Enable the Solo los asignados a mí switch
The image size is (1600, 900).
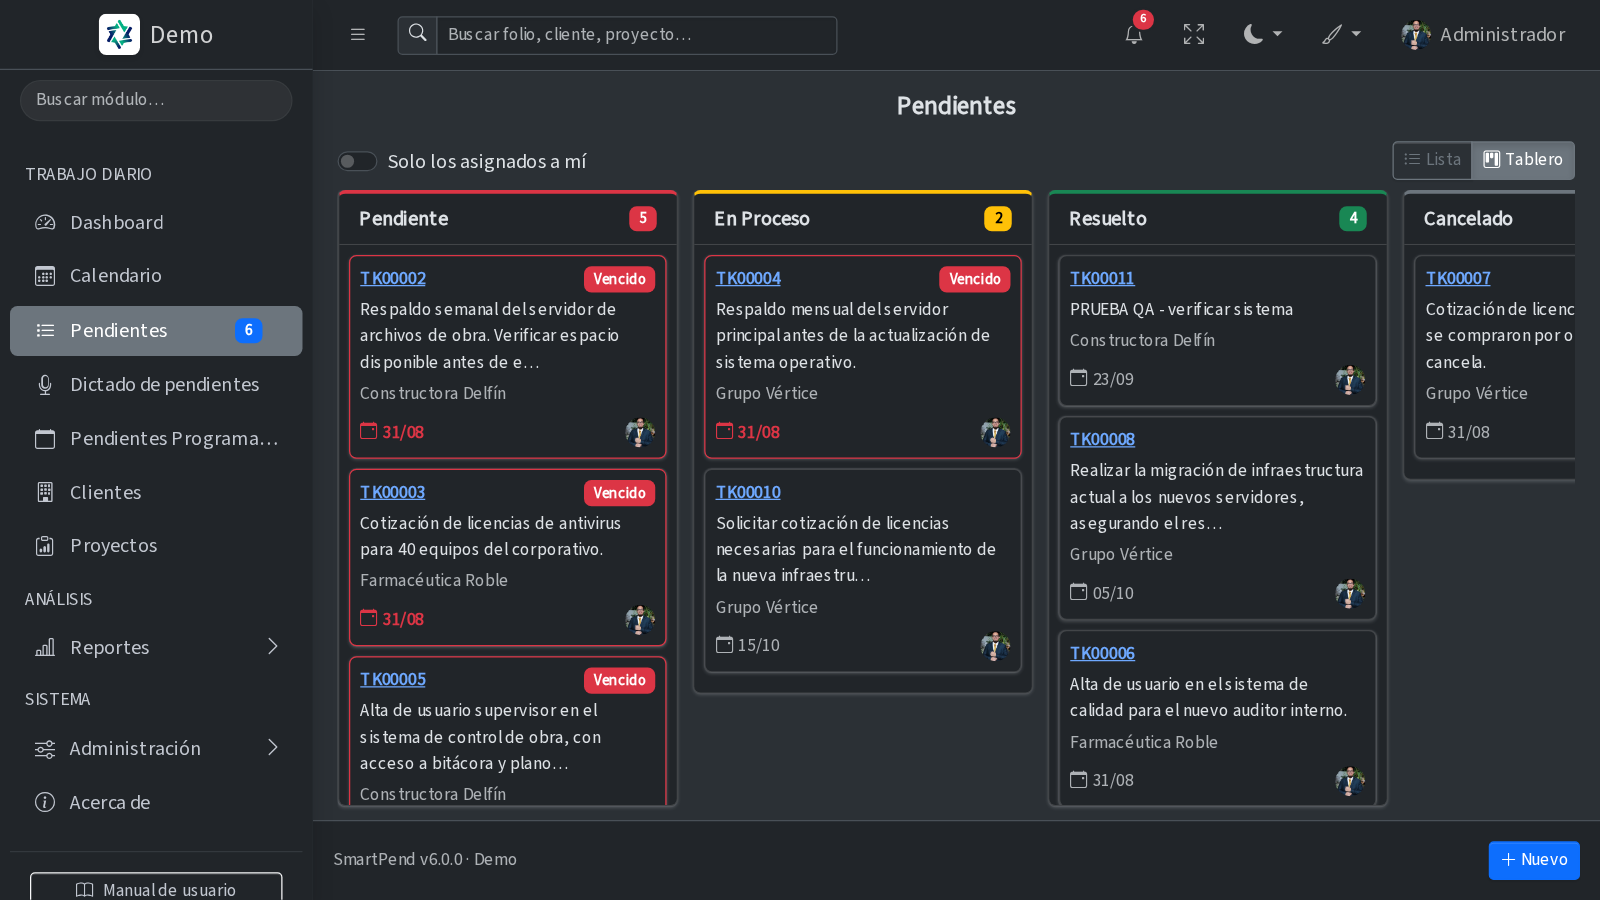[x=357, y=161]
